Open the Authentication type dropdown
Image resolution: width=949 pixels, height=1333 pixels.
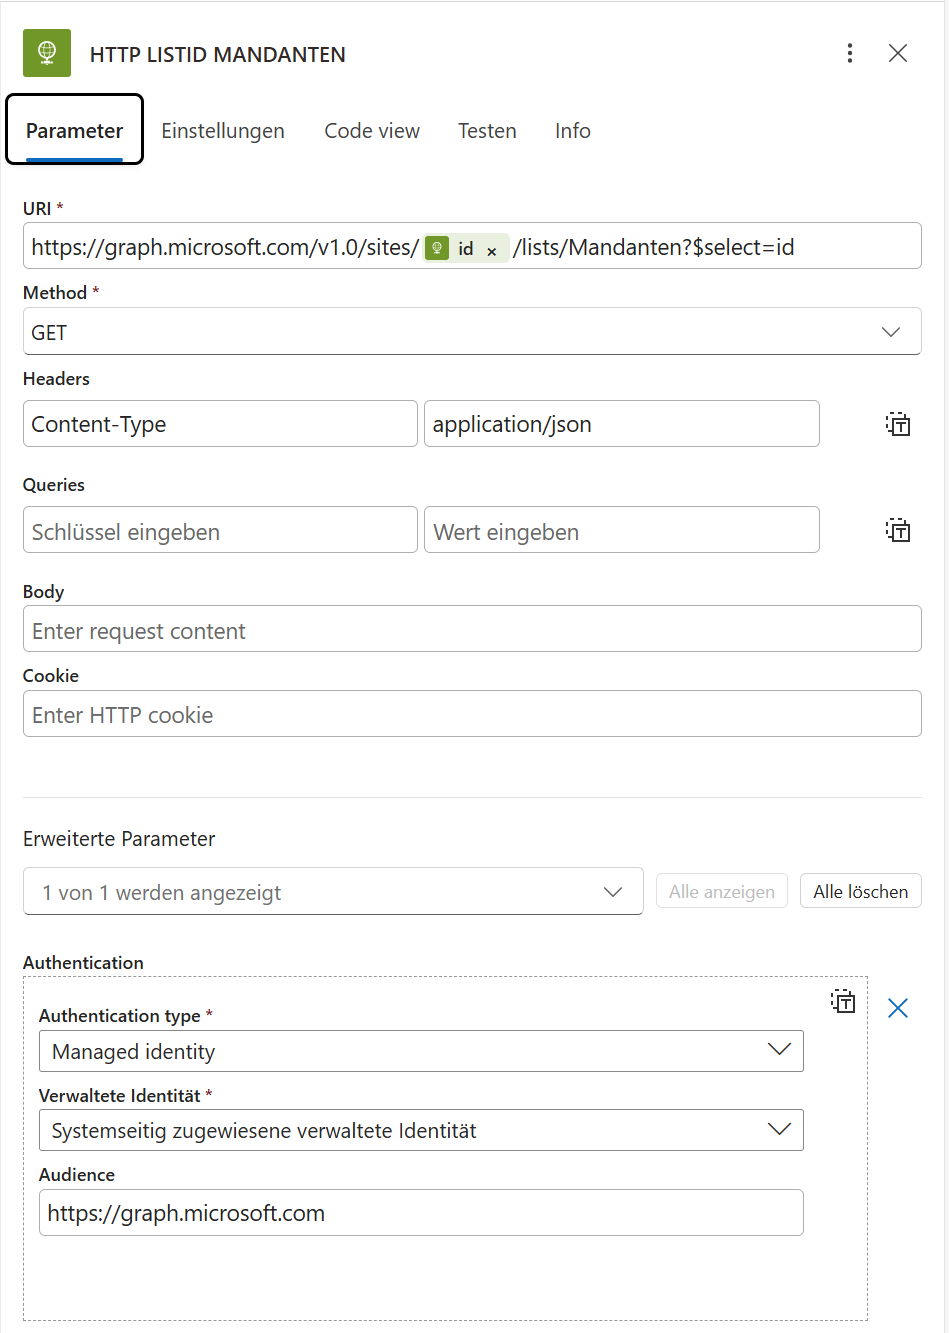(x=780, y=1050)
